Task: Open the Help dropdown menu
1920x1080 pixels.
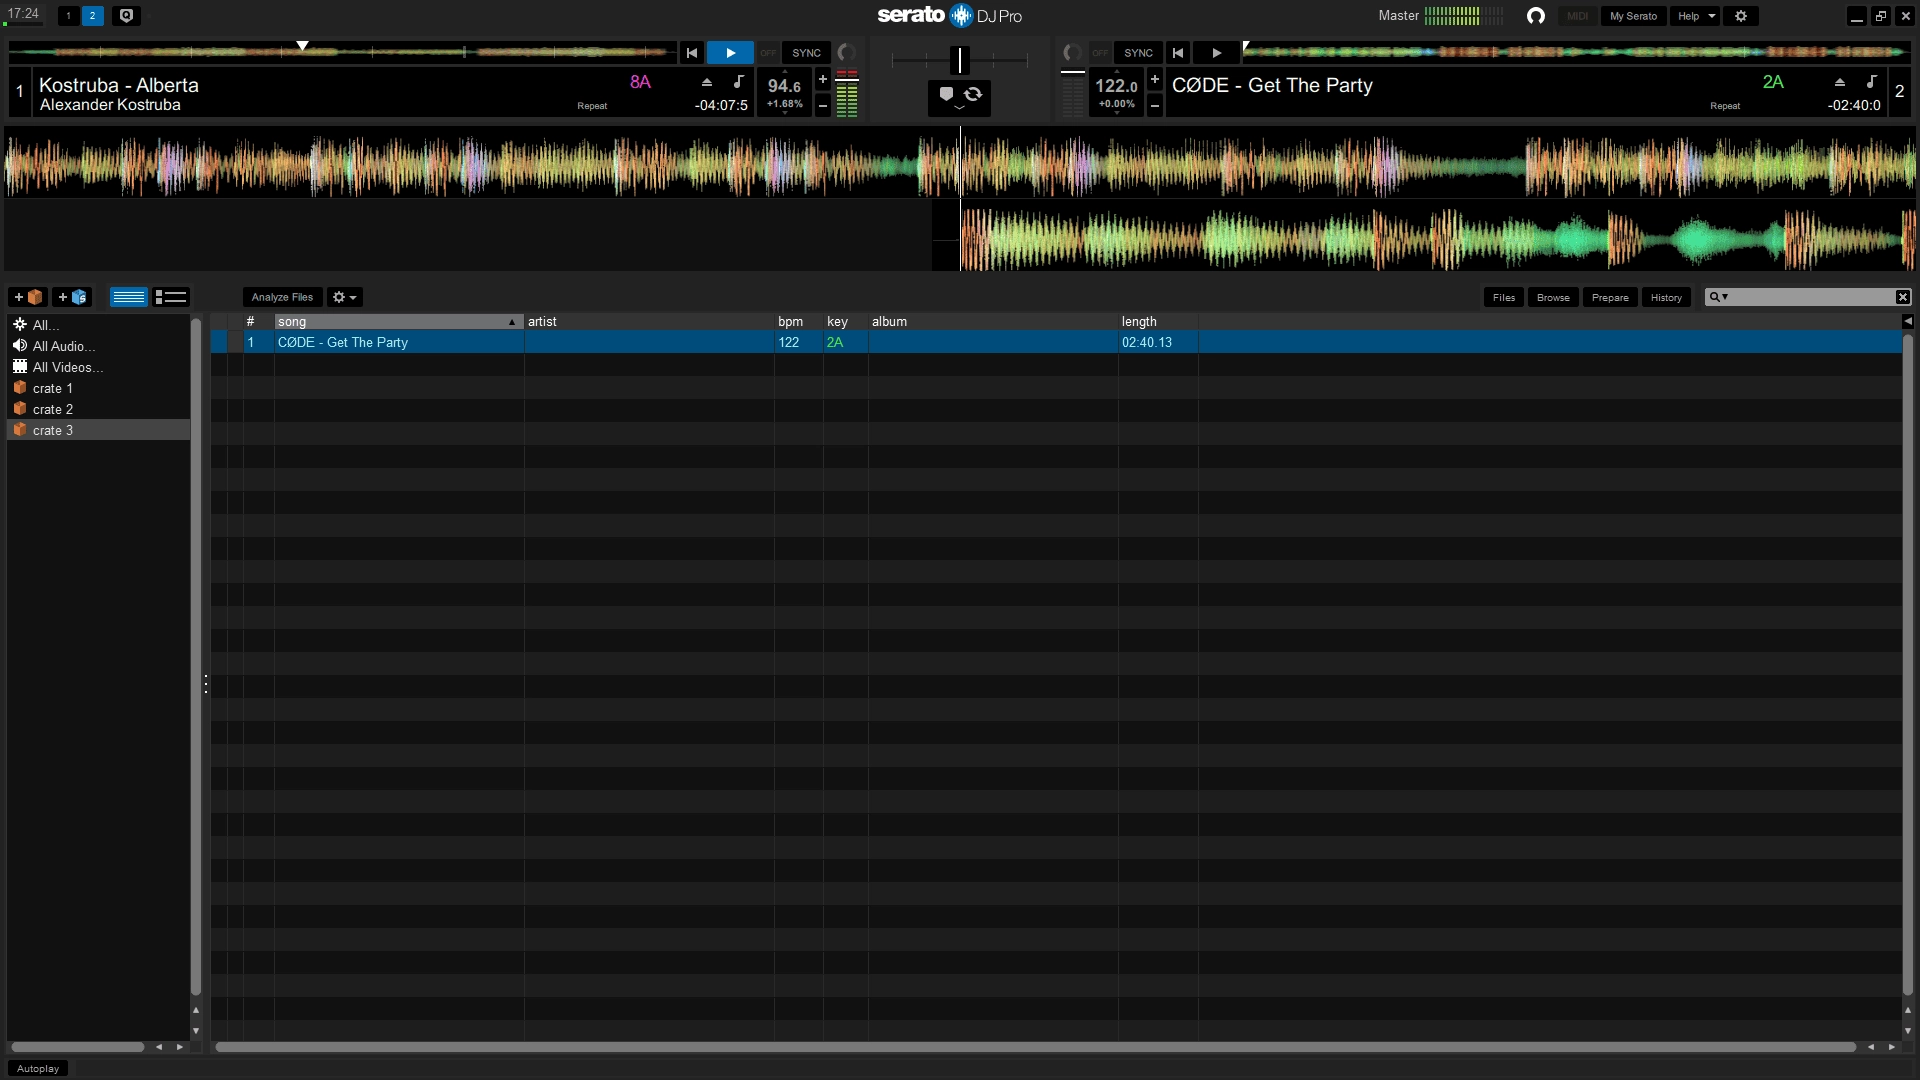Action: [1695, 16]
